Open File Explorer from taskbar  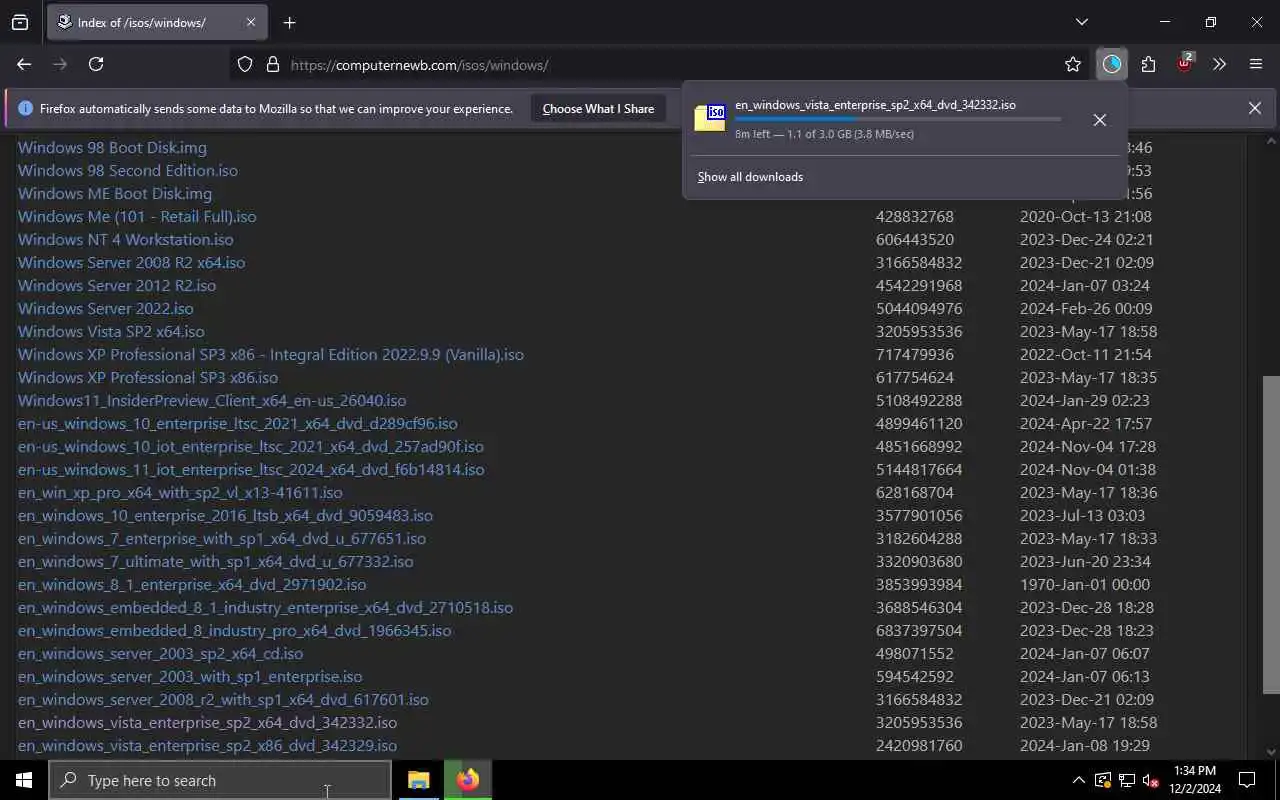point(418,780)
